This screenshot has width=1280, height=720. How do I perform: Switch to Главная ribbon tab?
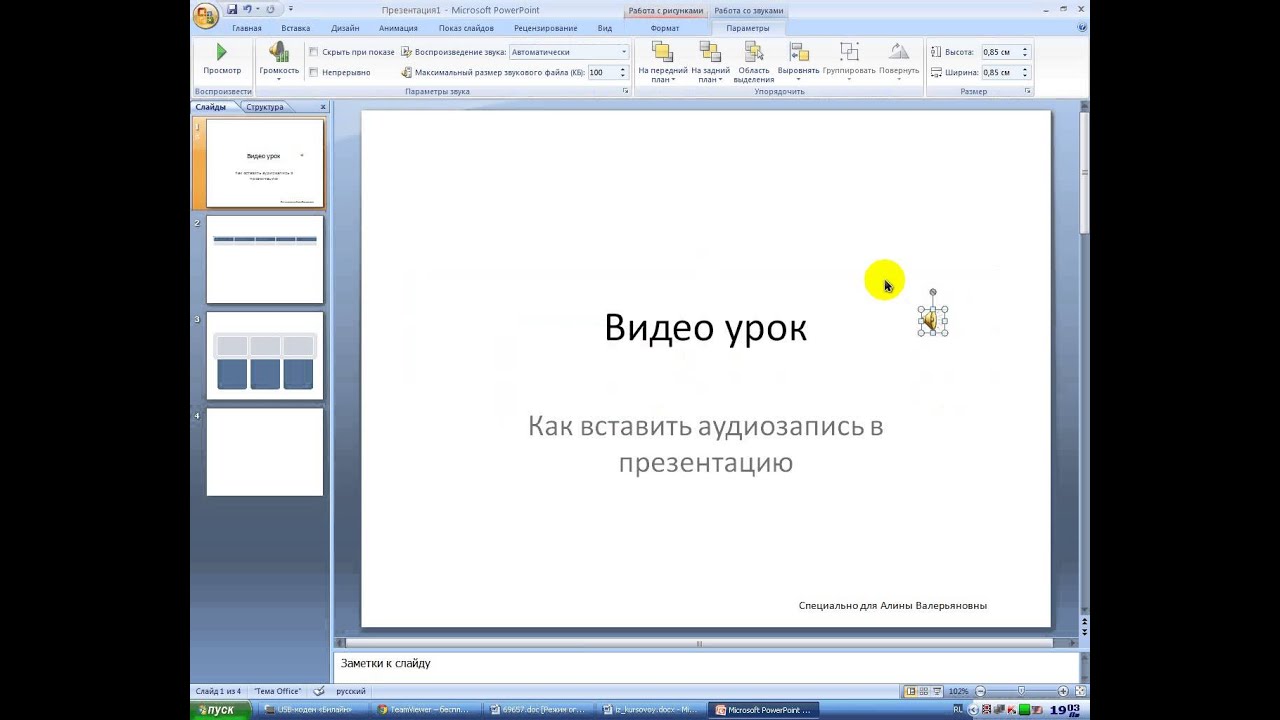pos(246,28)
